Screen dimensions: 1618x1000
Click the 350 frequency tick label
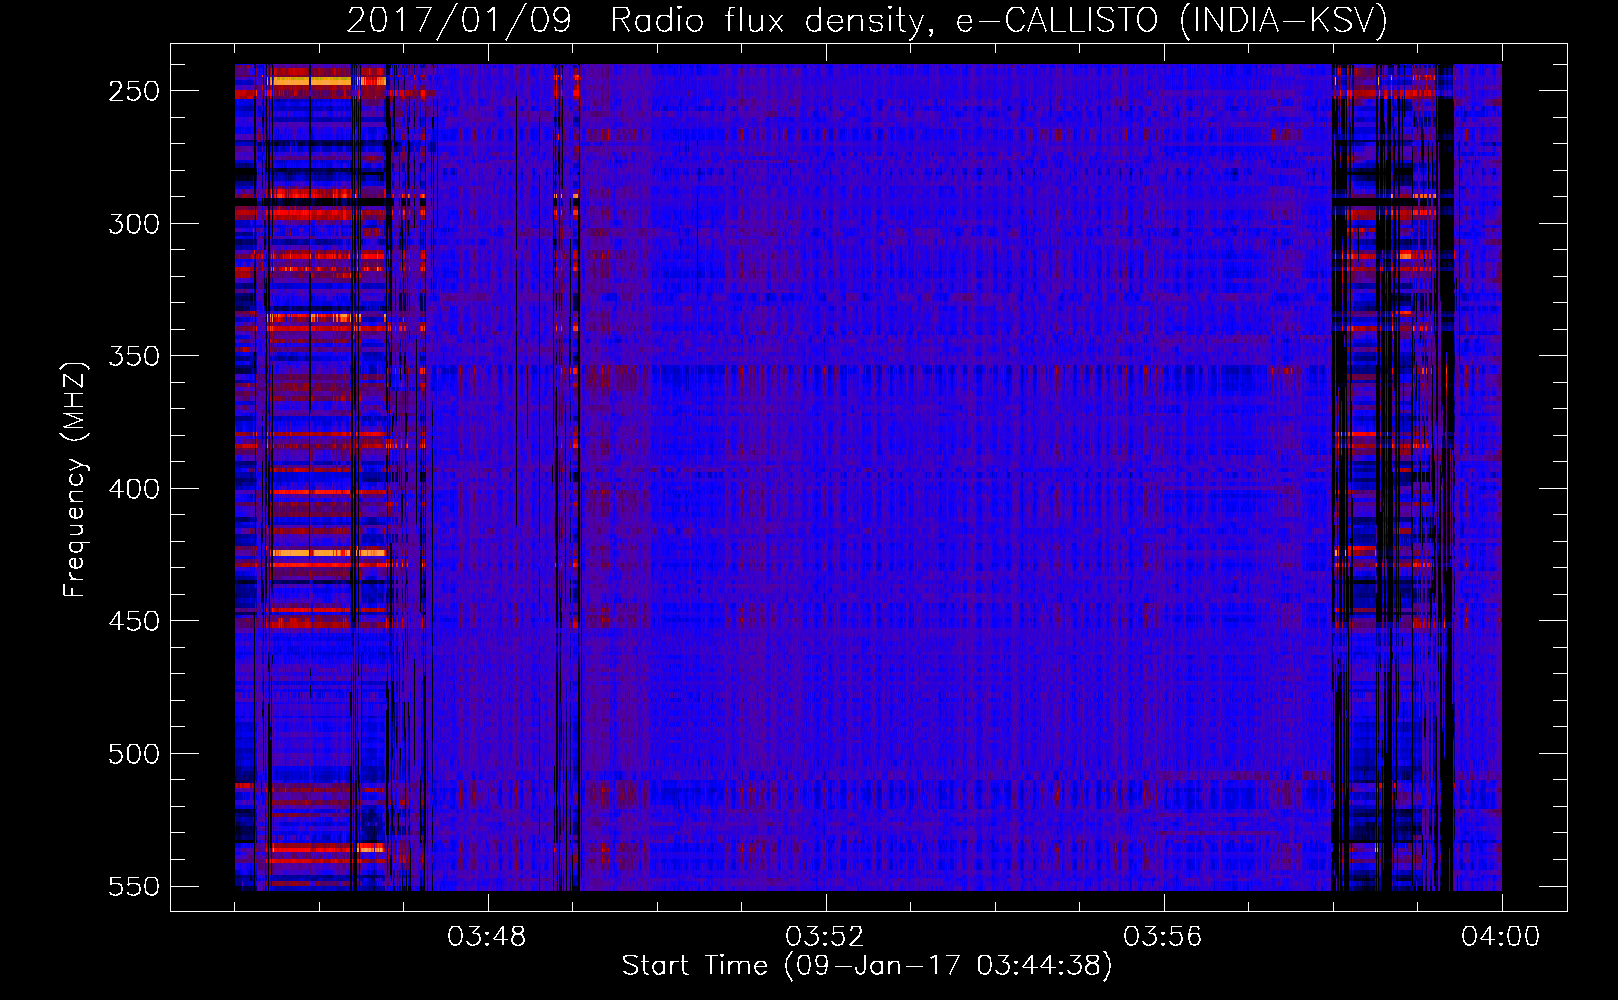pos(134,356)
